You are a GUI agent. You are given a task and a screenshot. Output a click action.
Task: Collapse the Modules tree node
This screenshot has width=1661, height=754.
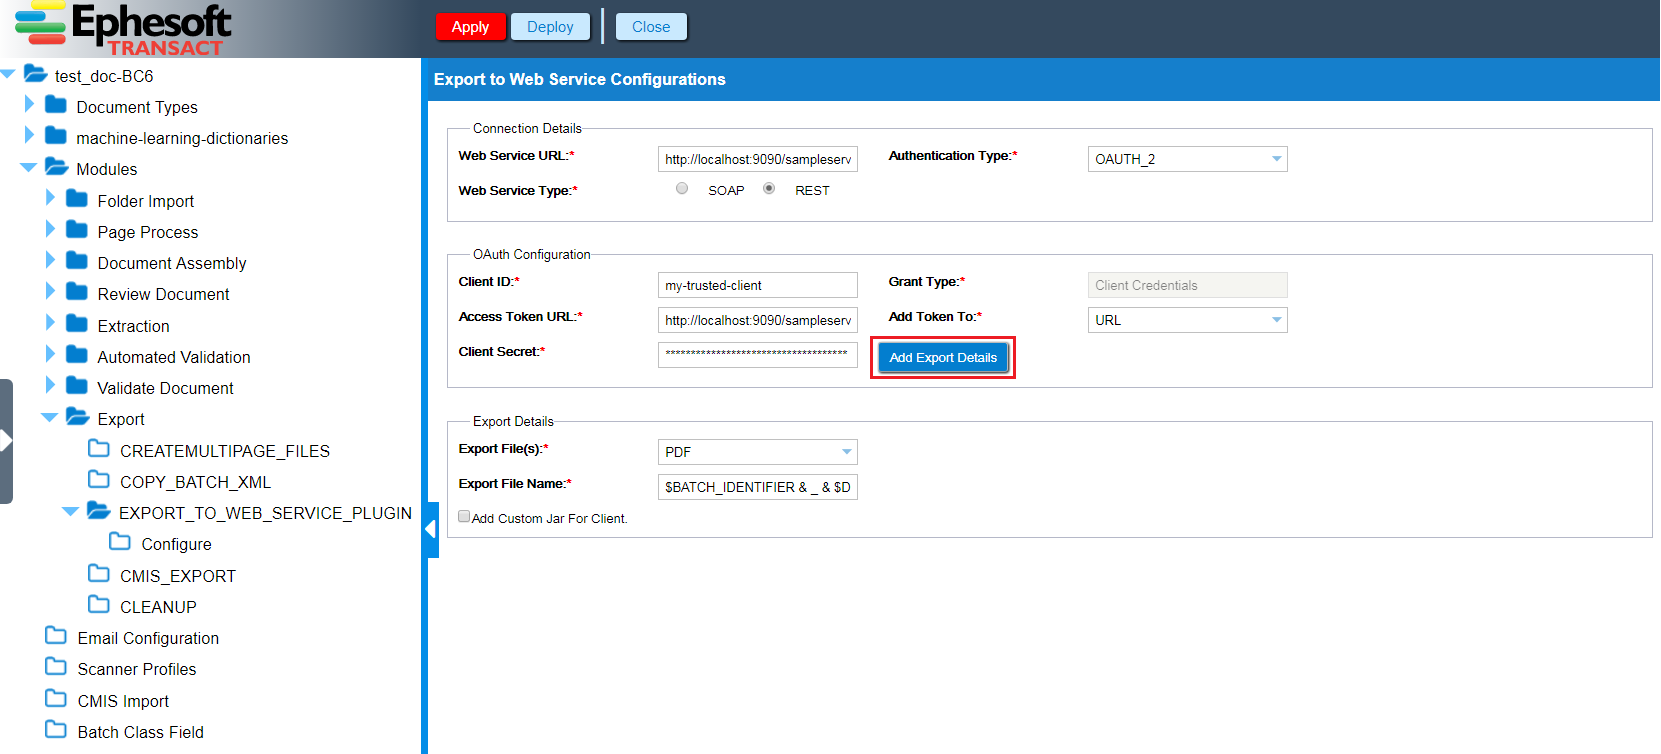pos(29,167)
